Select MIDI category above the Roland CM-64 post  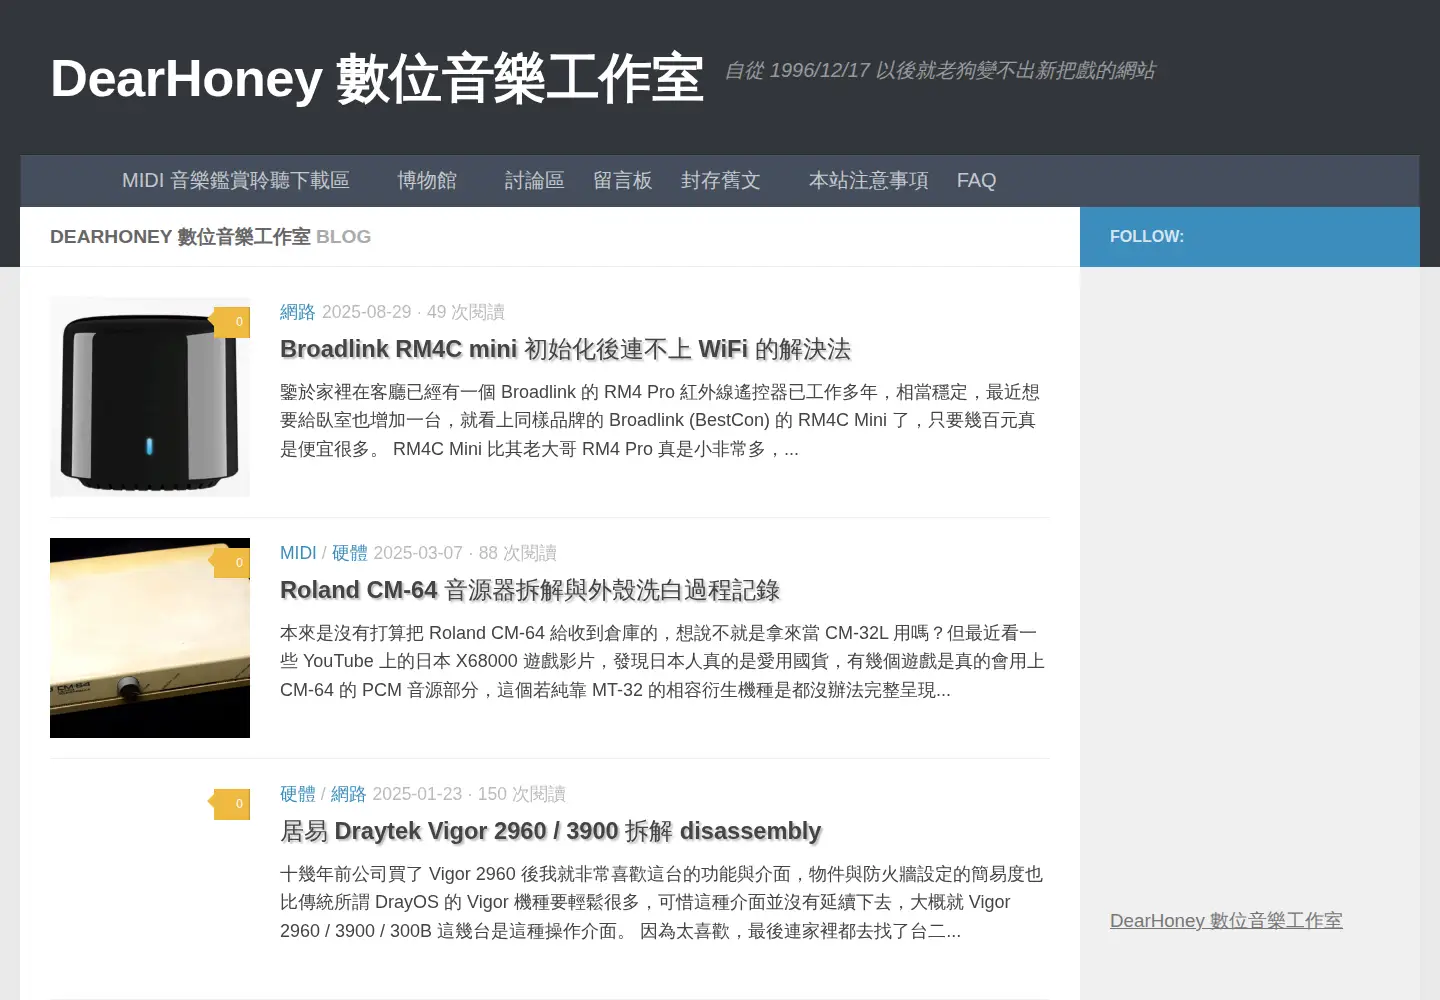(298, 553)
